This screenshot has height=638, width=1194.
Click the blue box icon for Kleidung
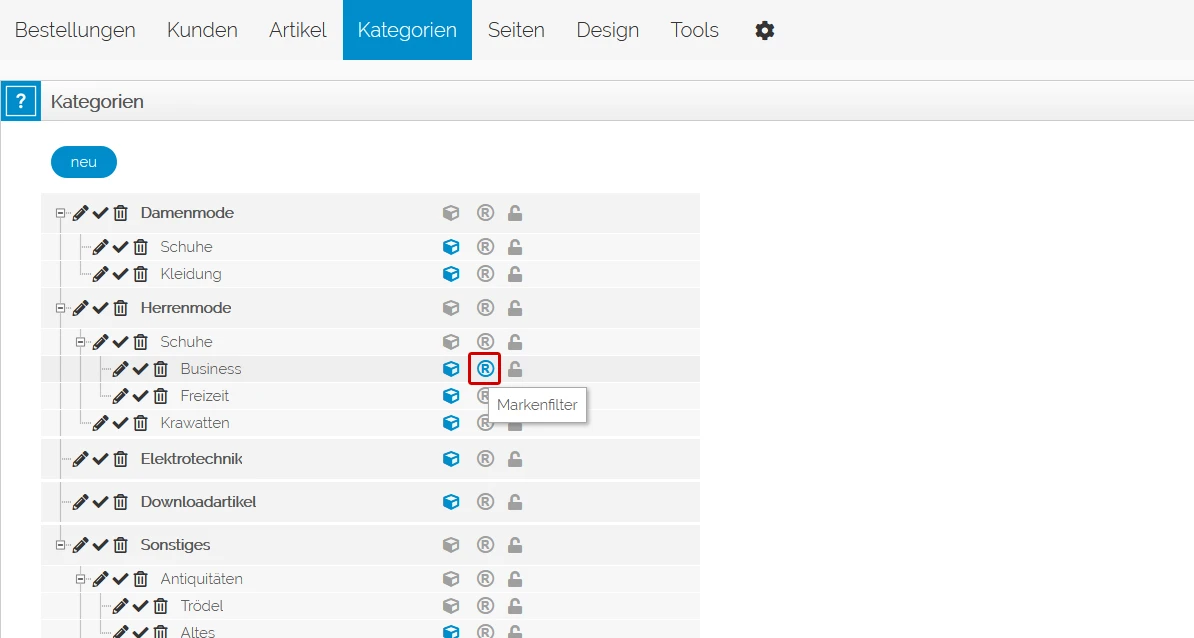451,274
